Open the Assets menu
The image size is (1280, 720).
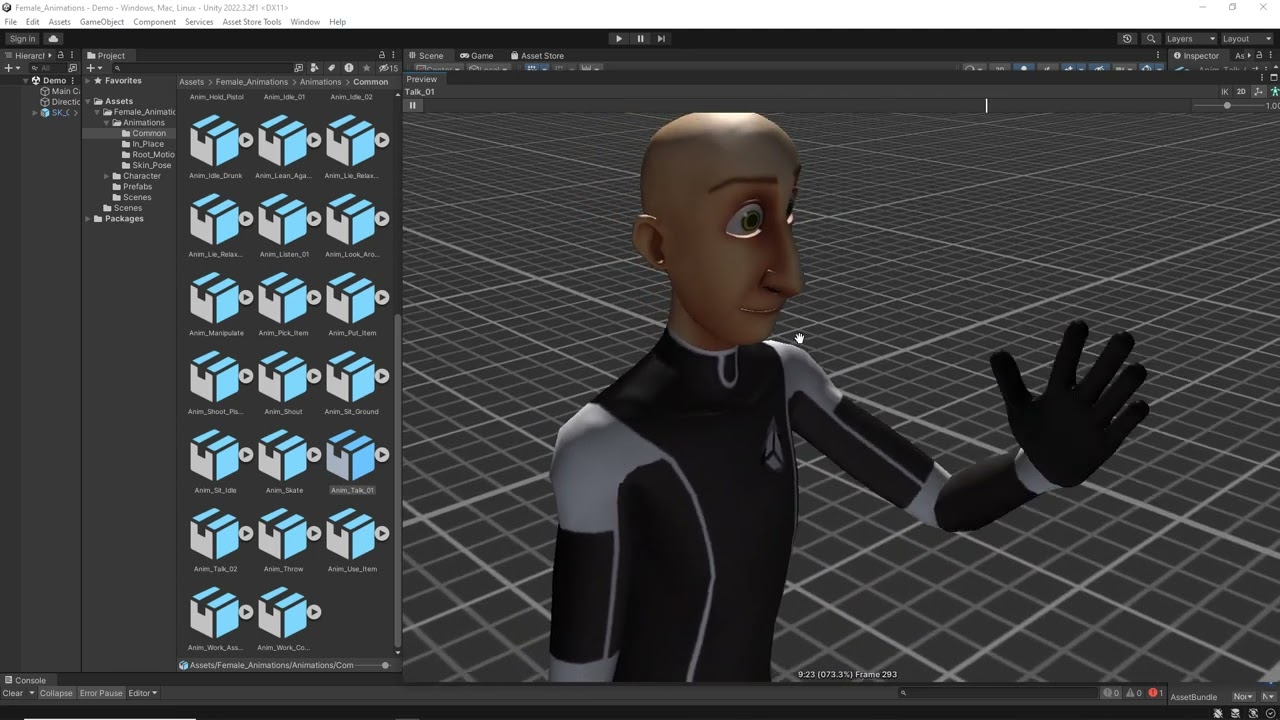pos(59,22)
